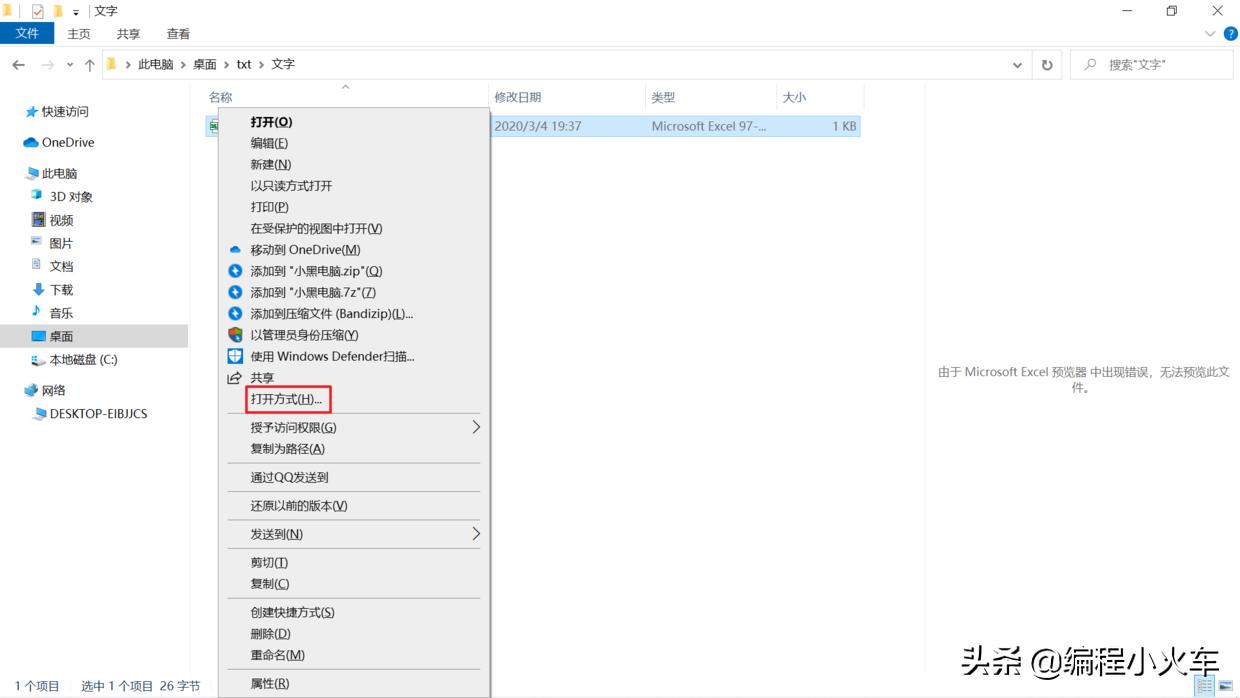
Task: Expand the address bar history dropdown
Action: click(x=1018, y=64)
